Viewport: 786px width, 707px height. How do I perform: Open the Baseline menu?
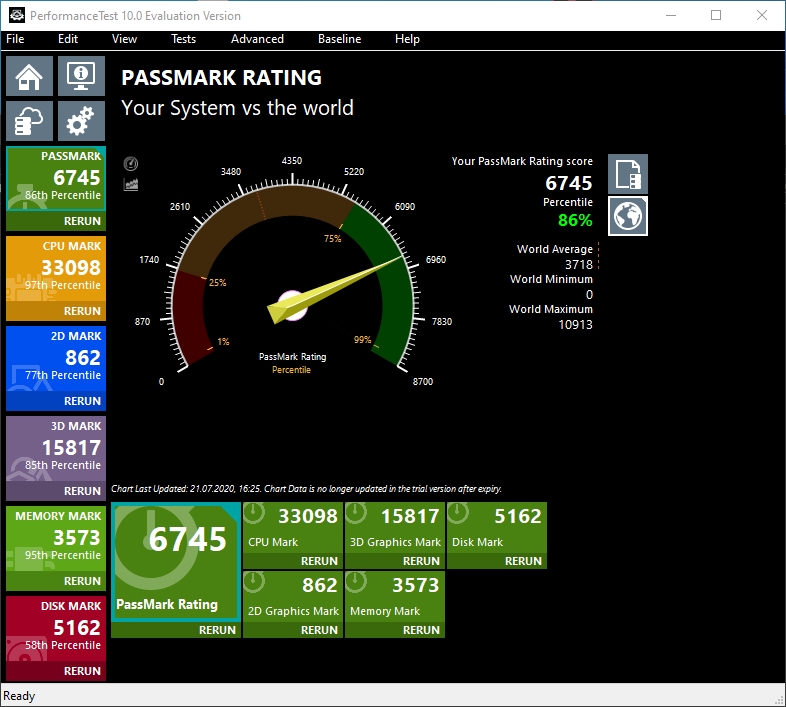pos(339,39)
